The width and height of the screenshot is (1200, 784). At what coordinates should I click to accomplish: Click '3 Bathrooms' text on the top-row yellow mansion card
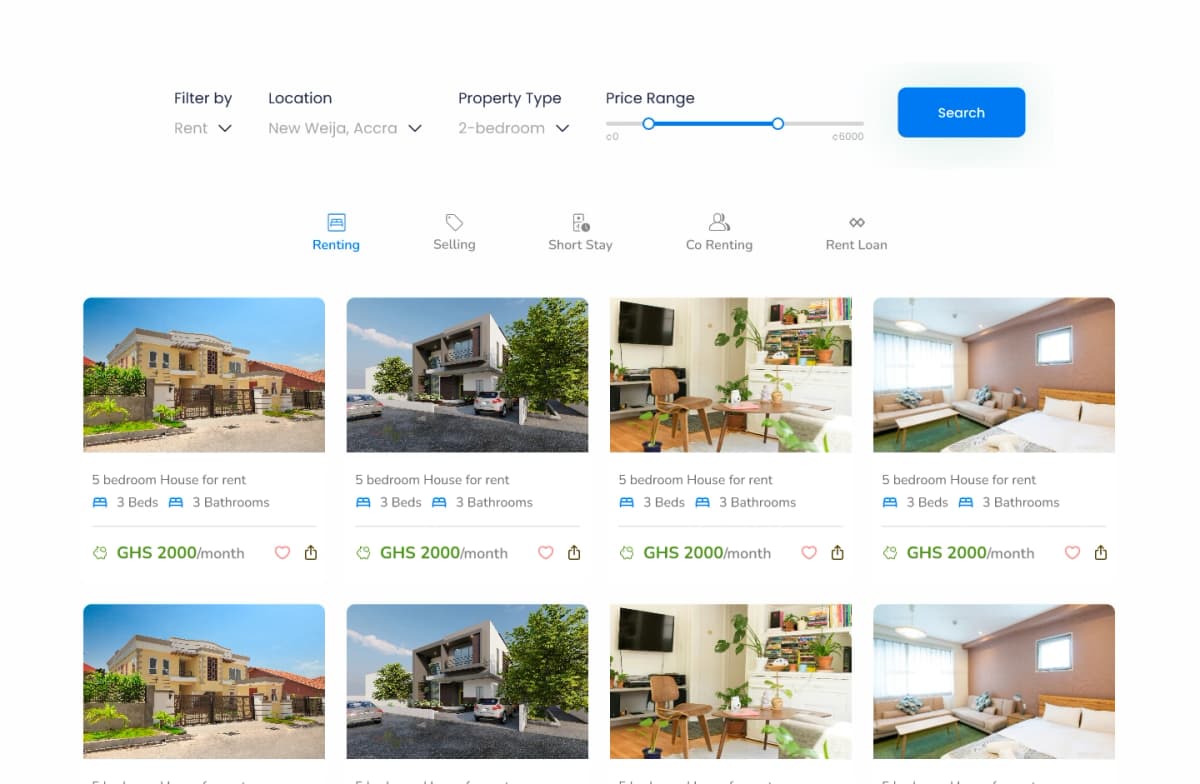[x=231, y=502]
